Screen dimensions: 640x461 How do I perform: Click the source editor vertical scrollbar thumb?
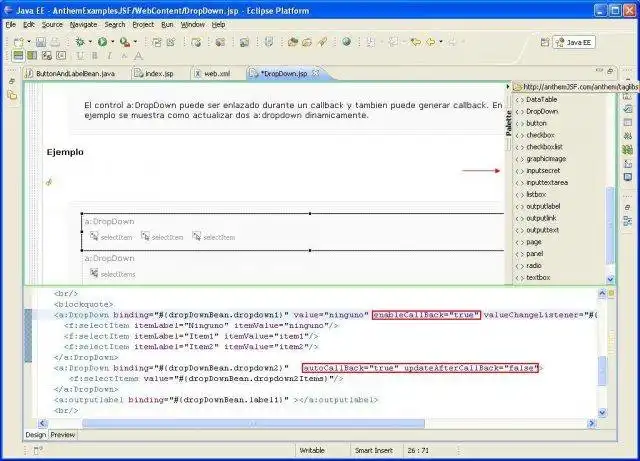pyautogui.click(x=602, y=370)
